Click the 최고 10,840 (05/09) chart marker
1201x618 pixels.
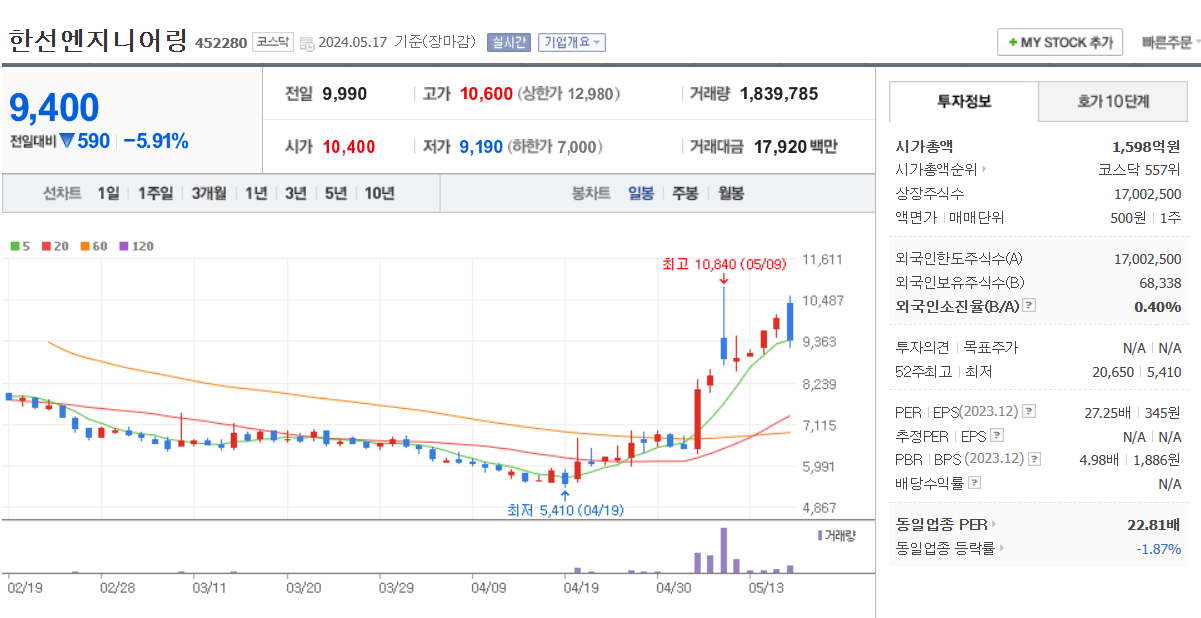724,265
